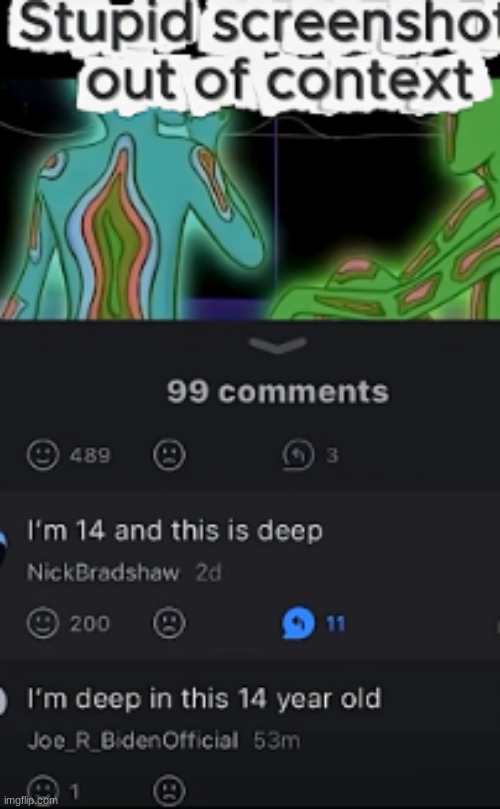The image size is (500, 809).
Task: Click the 2d timestamp on NickBradshaw's comment
Action: click(208, 573)
